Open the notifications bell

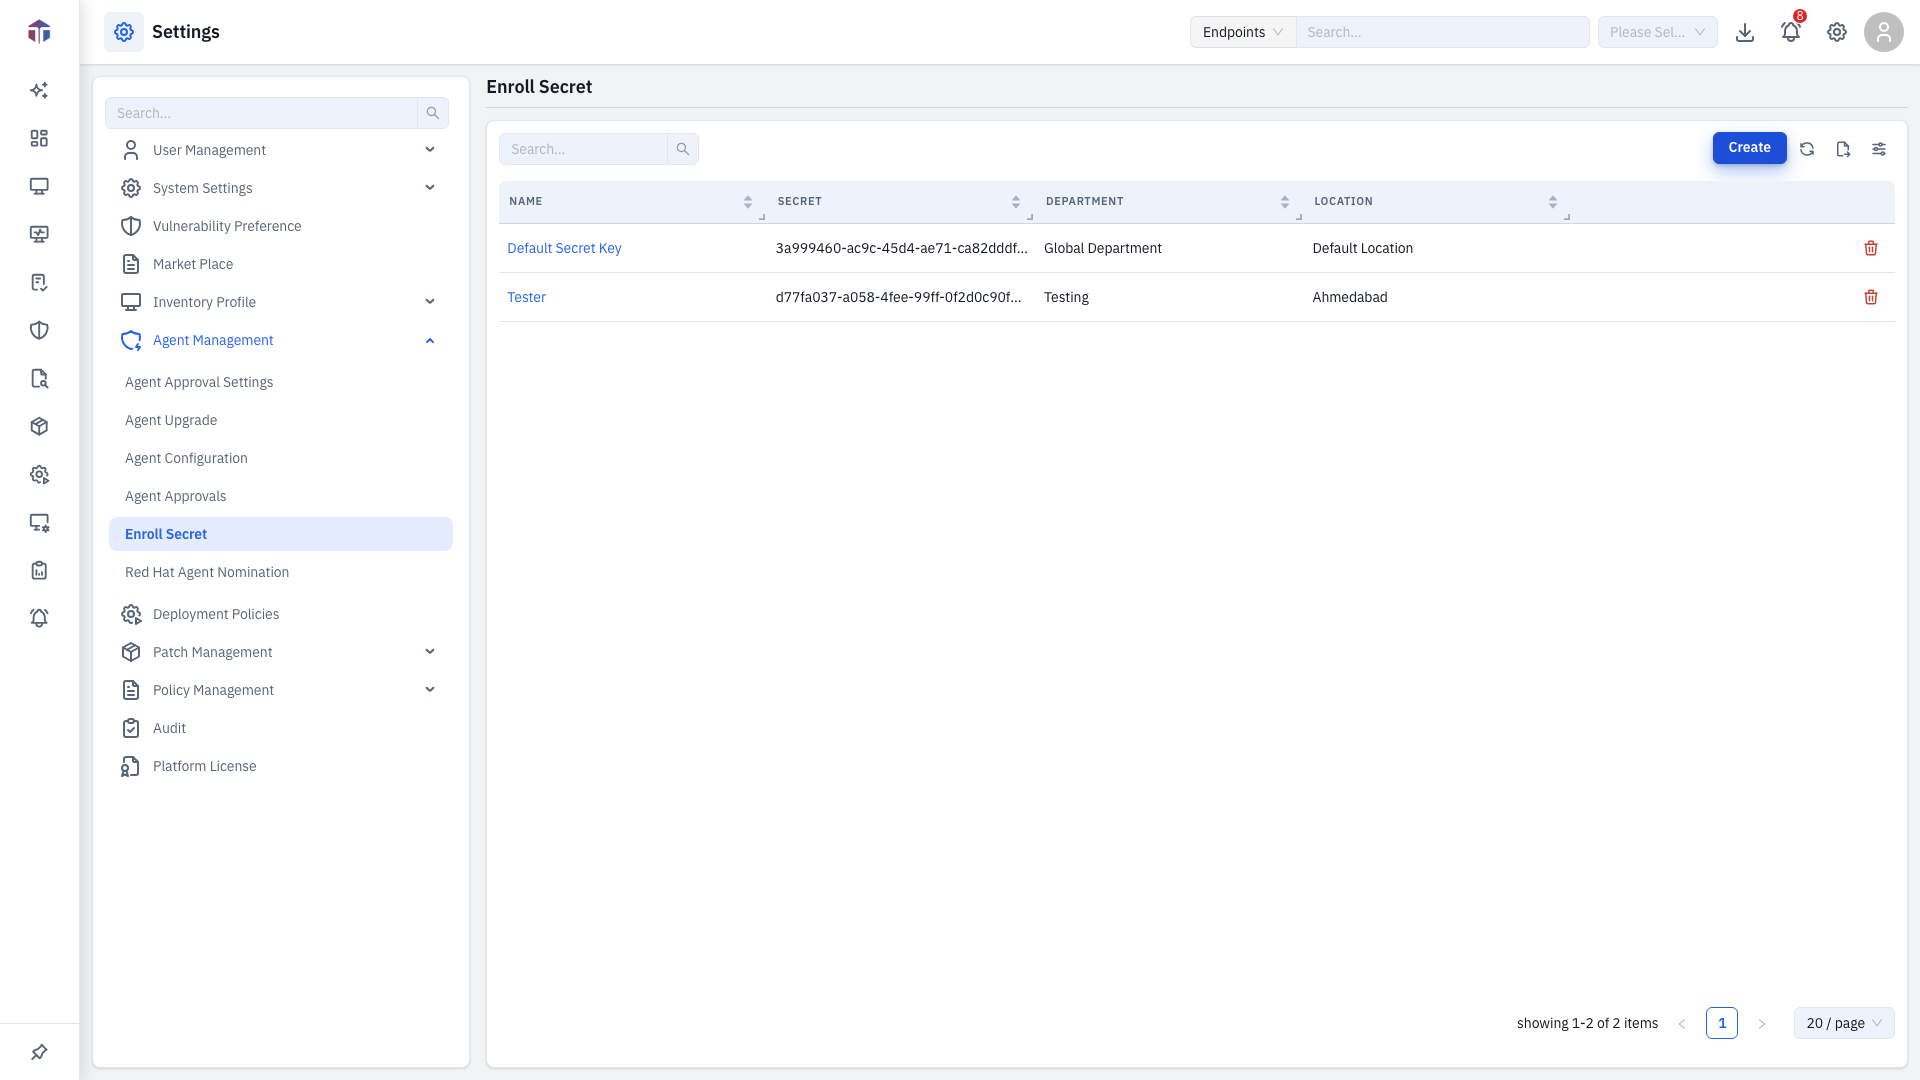[x=1790, y=32]
